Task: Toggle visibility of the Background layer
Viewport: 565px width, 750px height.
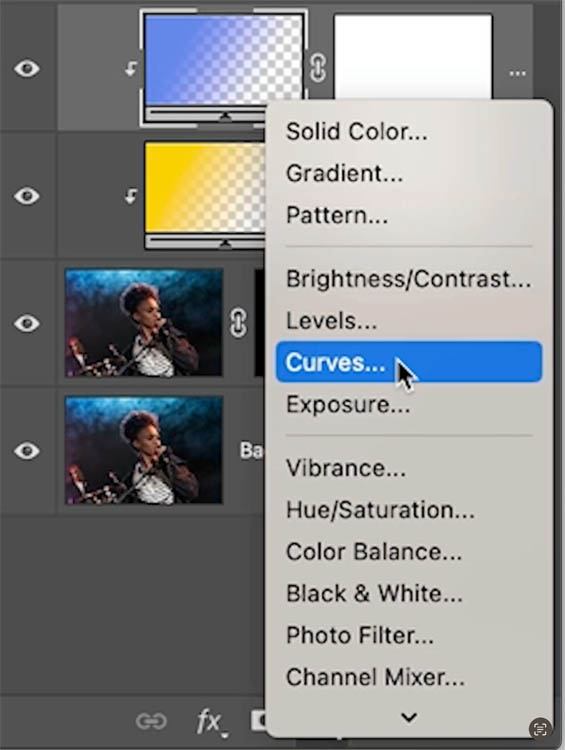Action: coord(27,451)
